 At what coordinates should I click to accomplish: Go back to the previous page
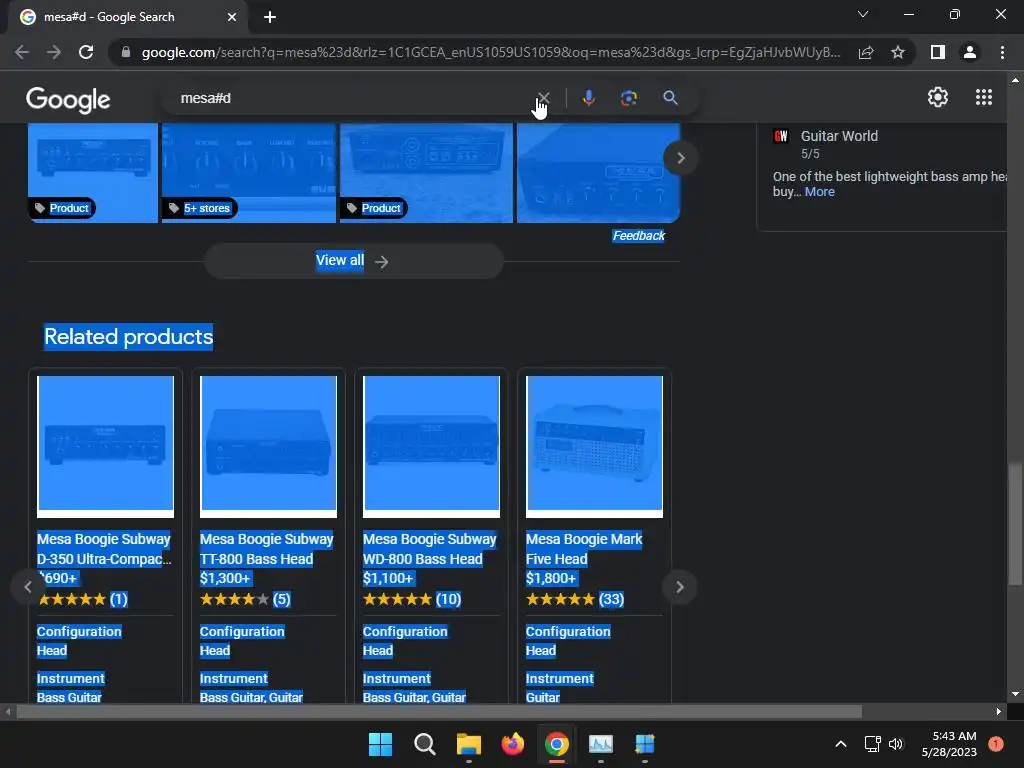(x=22, y=52)
